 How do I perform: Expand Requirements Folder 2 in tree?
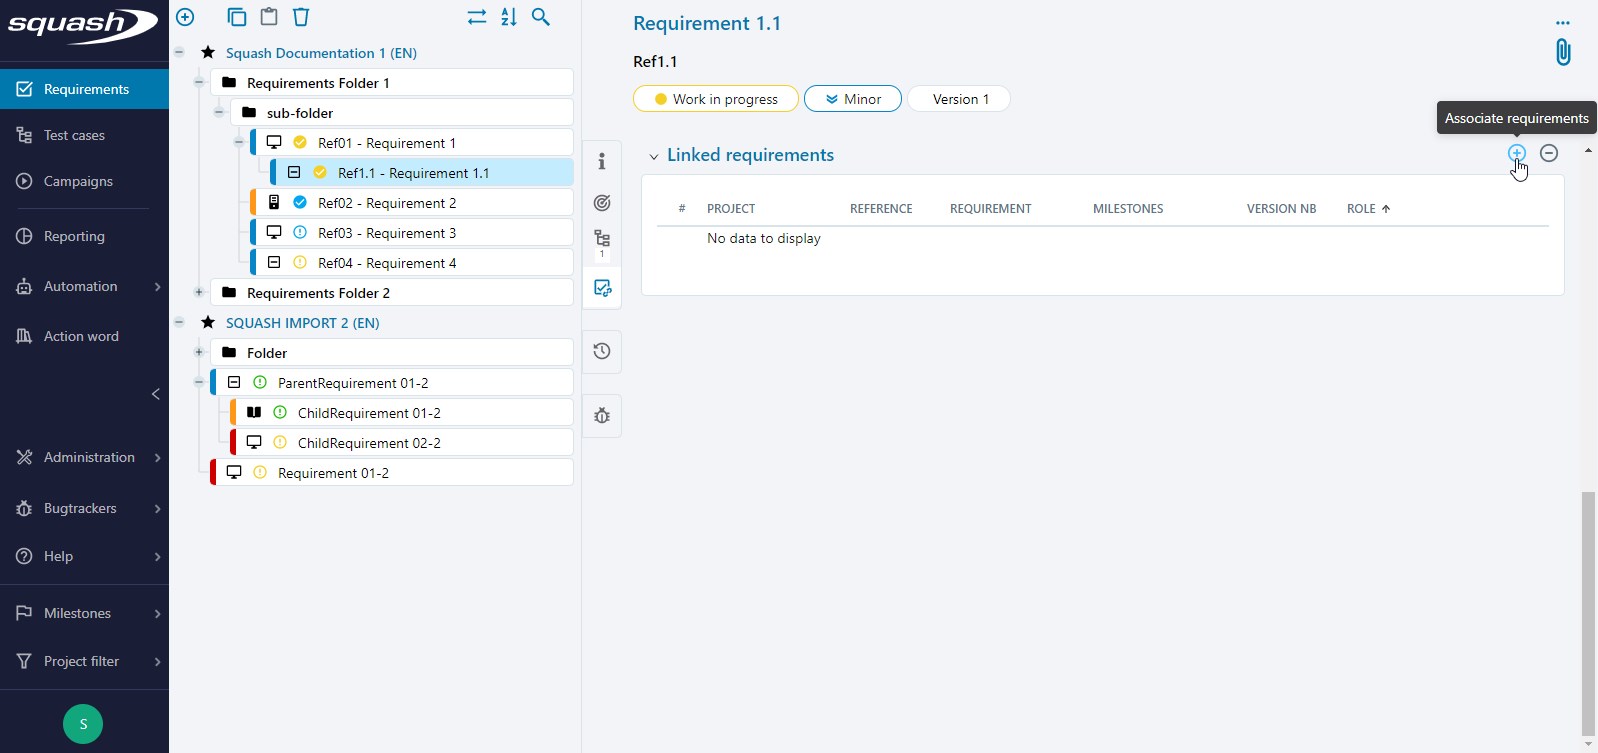click(x=199, y=293)
